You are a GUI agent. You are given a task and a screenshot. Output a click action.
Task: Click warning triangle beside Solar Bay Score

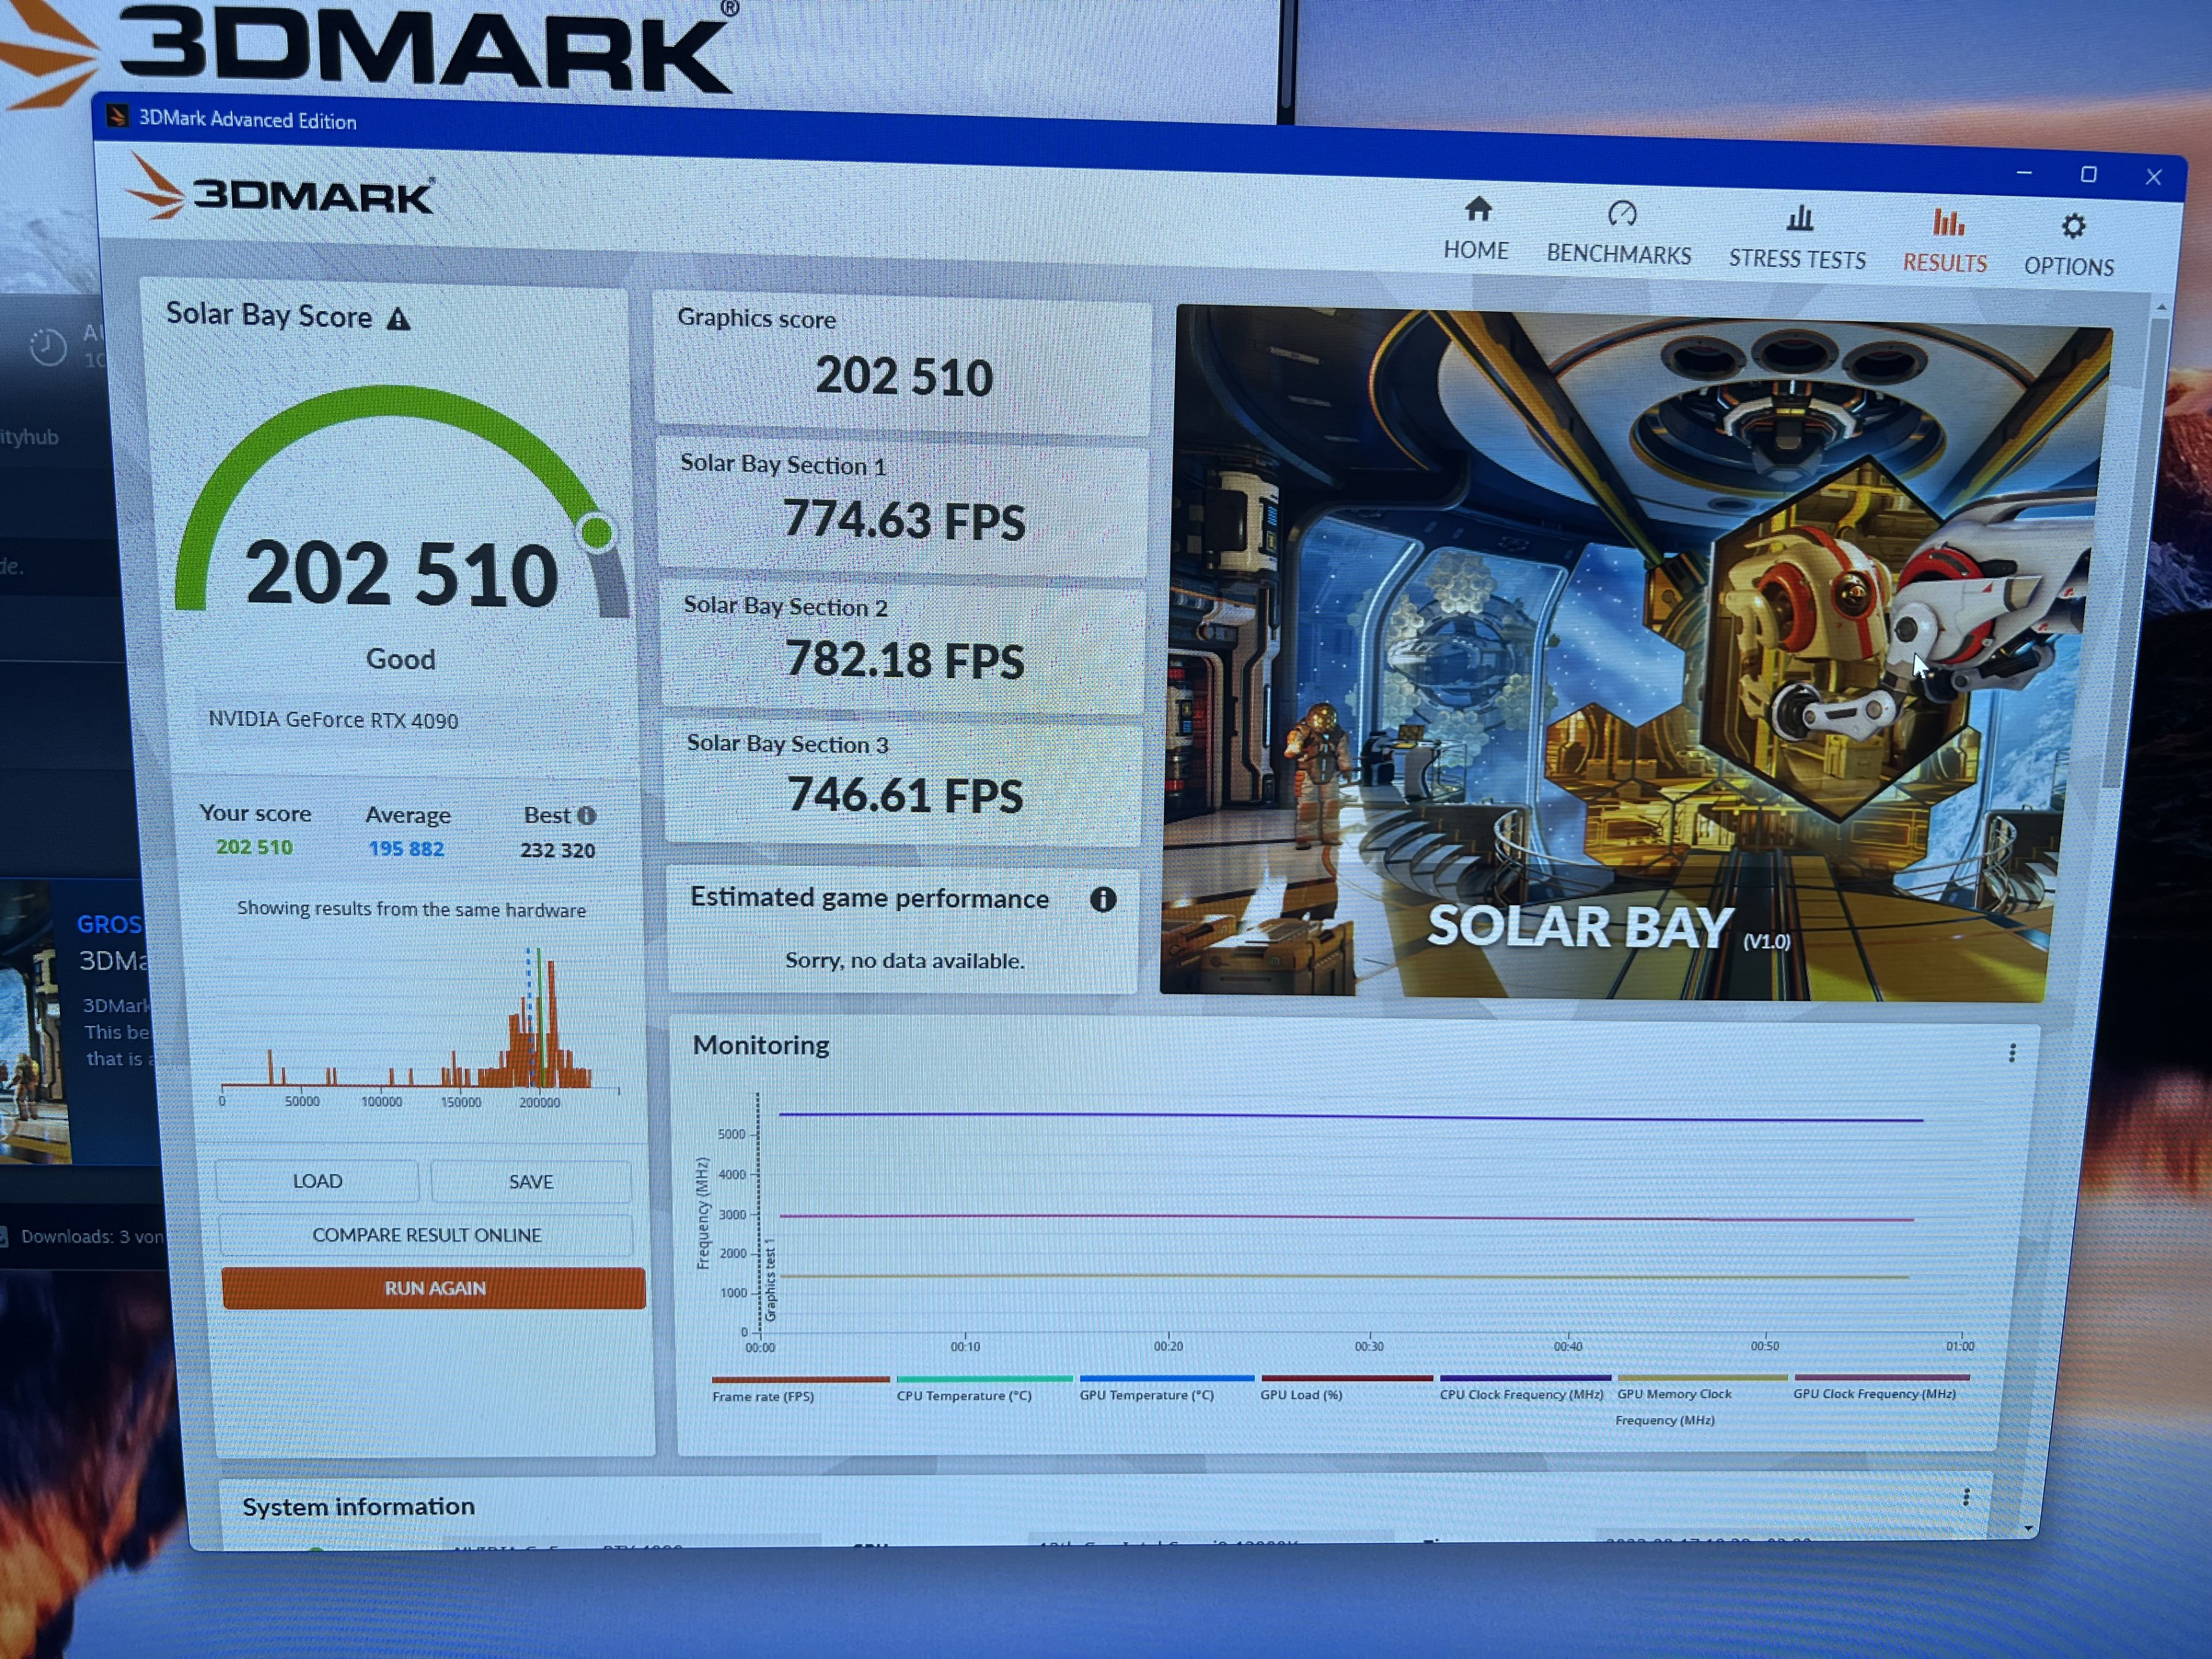(399, 320)
